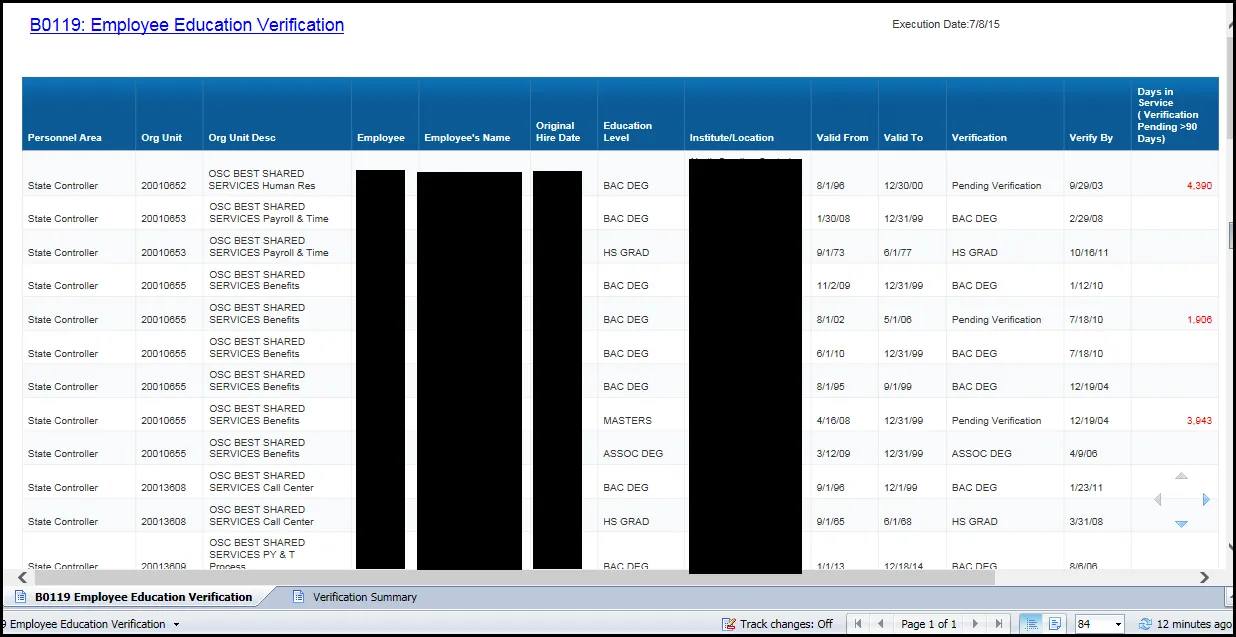Go to the first page of report
The height and width of the screenshot is (637, 1236).
[857, 624]
